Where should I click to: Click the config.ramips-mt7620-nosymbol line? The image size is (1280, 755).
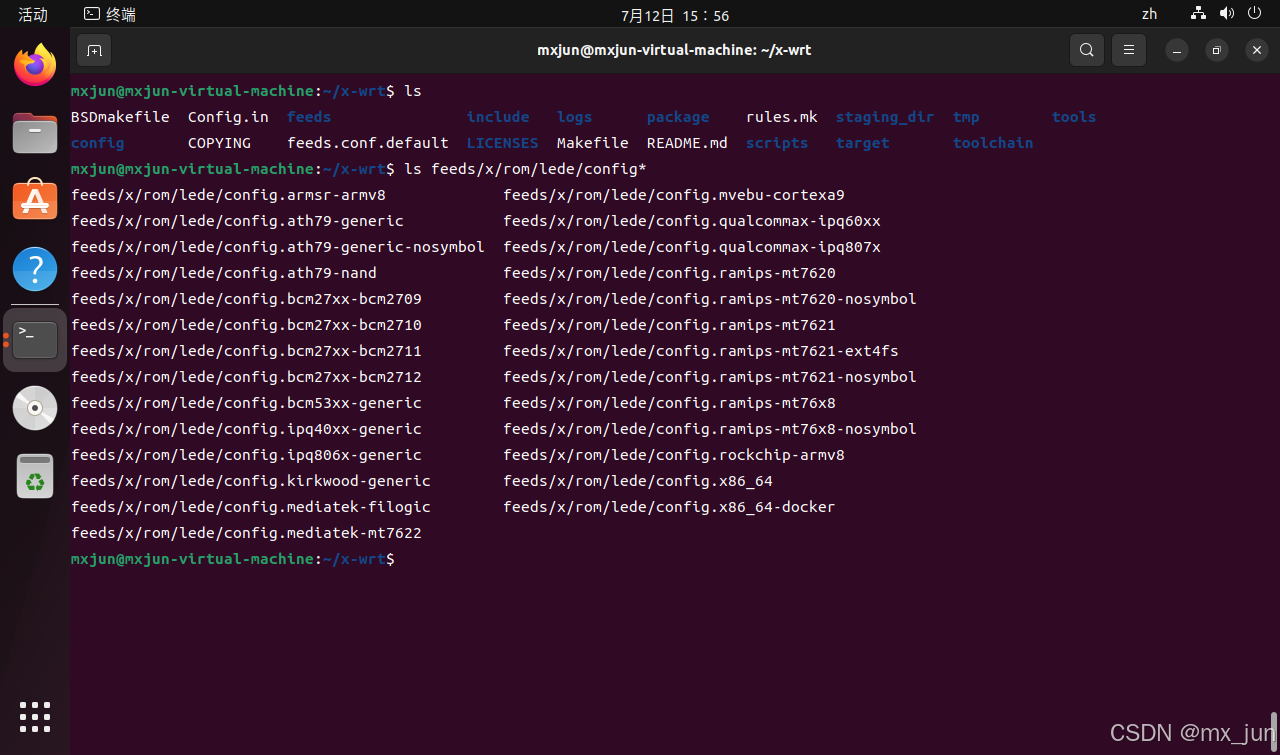pos(710,299)
